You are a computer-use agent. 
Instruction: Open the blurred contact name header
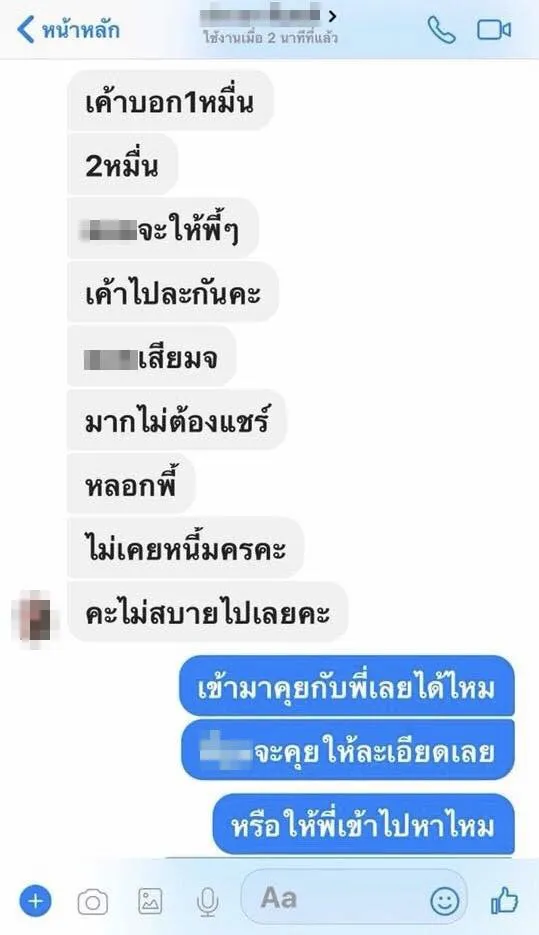pyautogui.click(x=261, y=16)
